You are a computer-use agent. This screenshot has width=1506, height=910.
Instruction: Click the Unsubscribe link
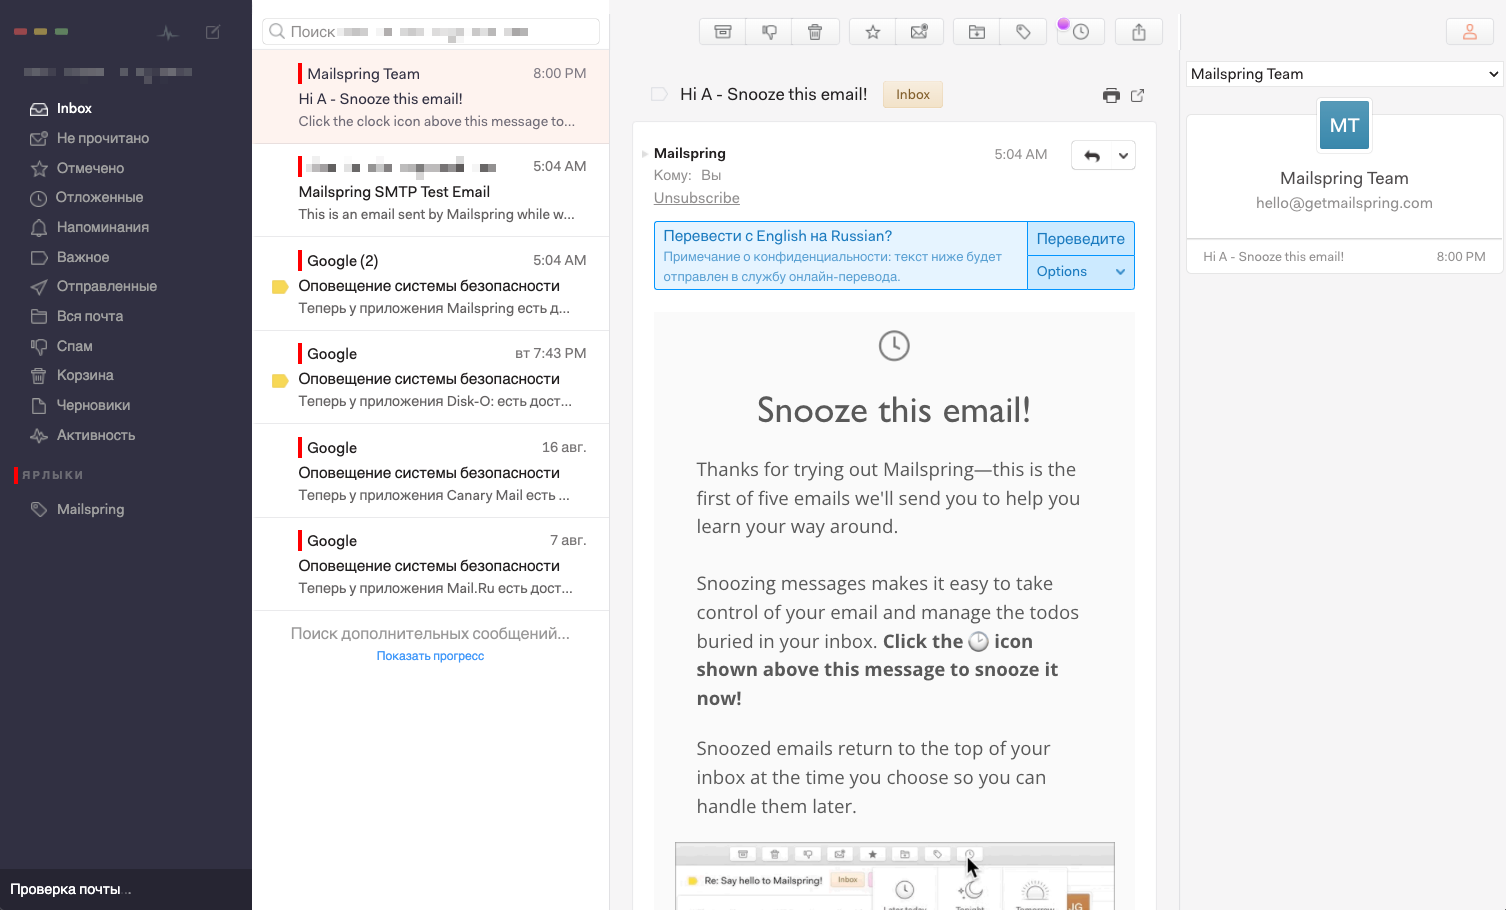pyautogui.click(x=697, y=198)
